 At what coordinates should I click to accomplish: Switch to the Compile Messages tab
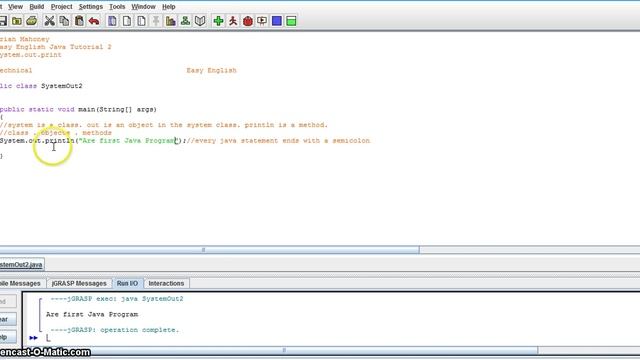pyautogui.click(x=22, y=283)
